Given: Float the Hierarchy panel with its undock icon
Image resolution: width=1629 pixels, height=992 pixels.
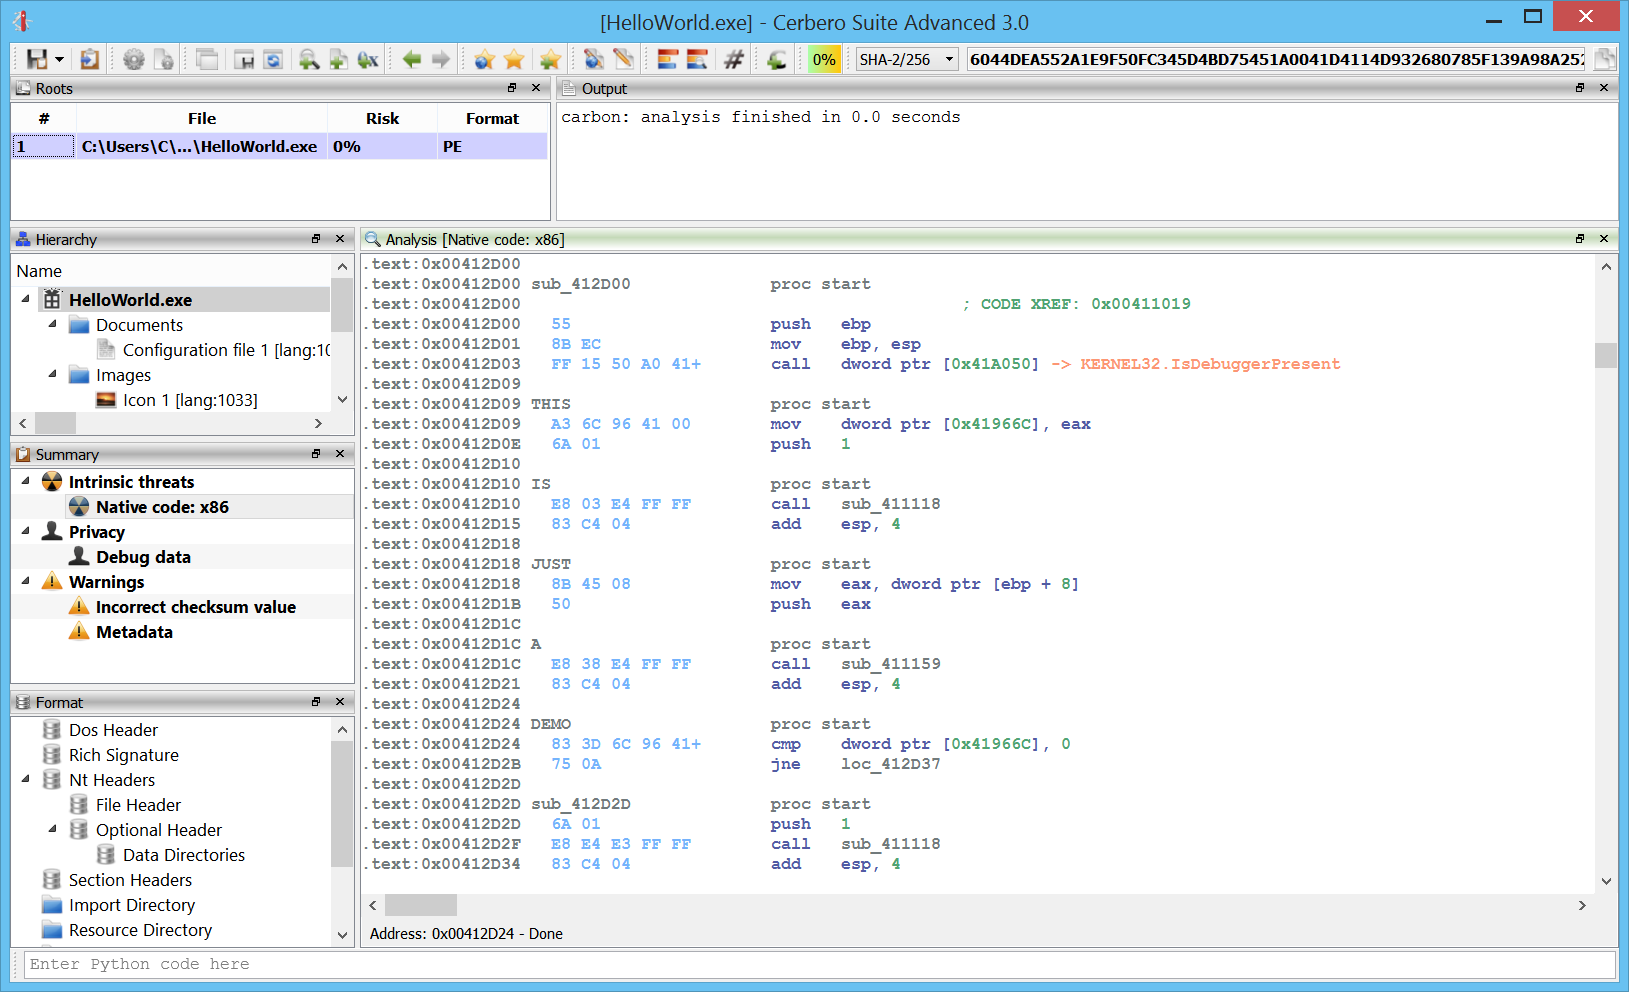Looking at the screenshot, I should tap(316, 239).
